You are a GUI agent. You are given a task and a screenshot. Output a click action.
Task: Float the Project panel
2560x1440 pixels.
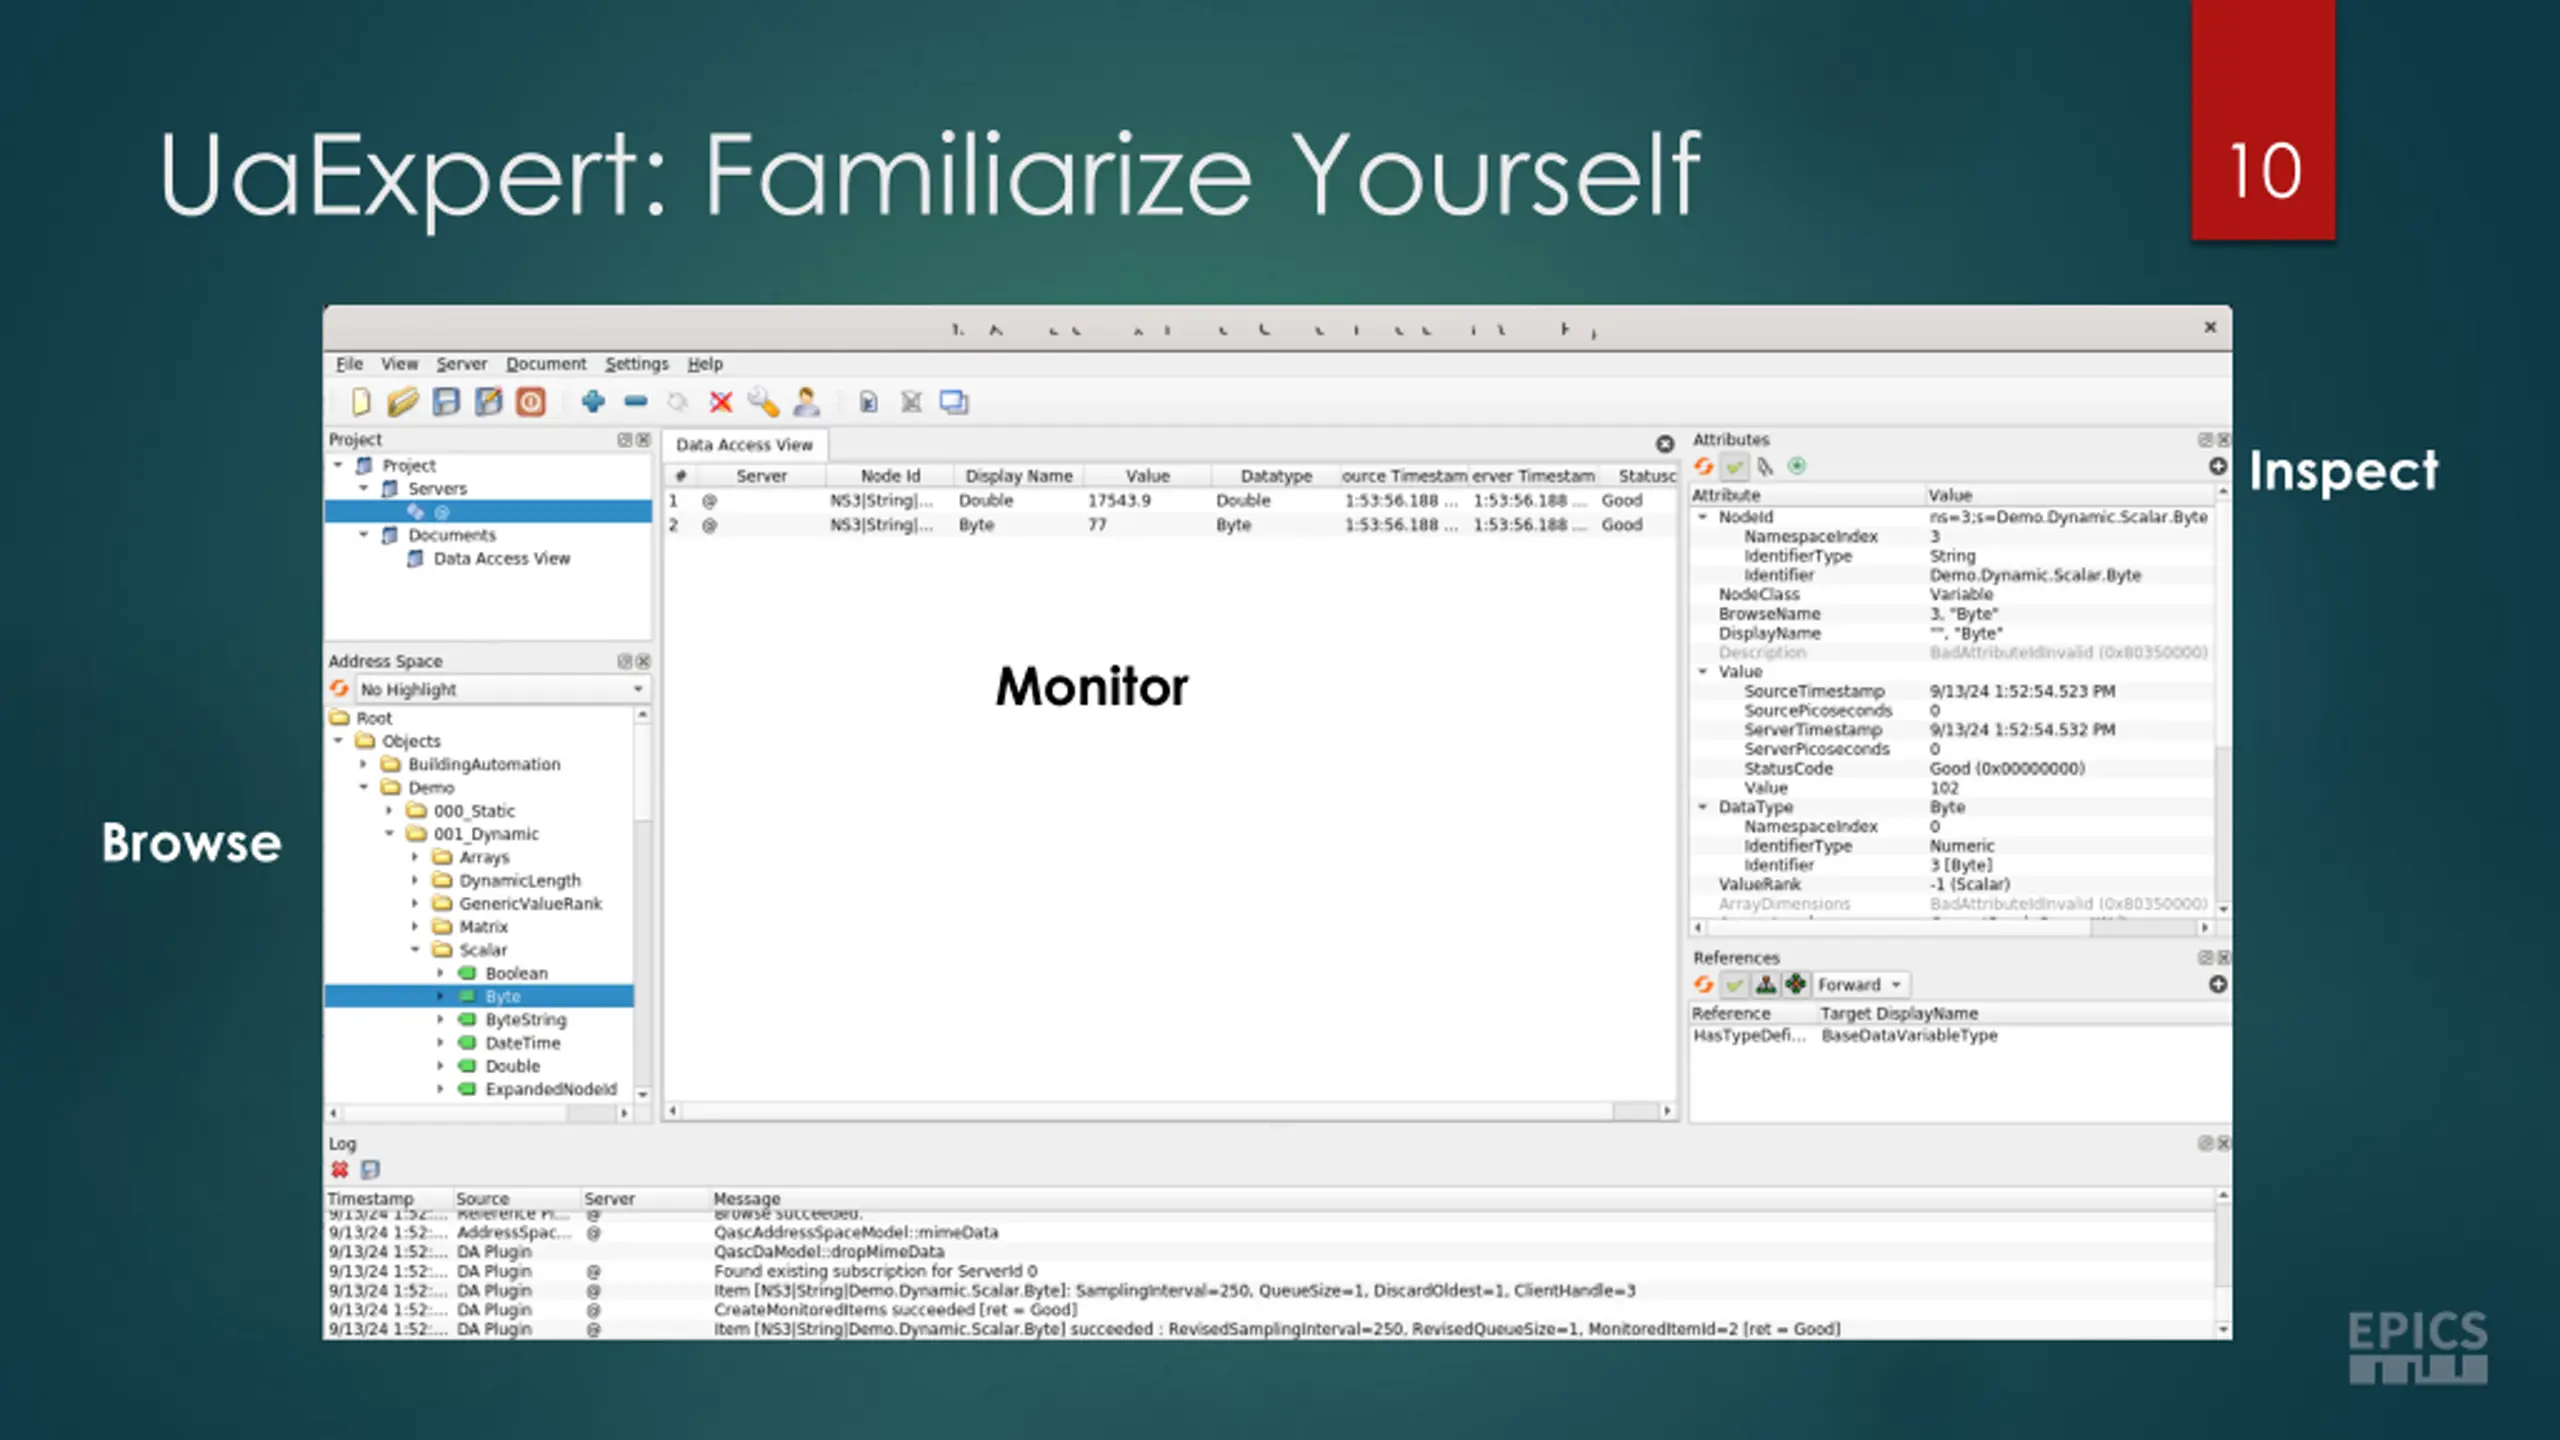click(x=625, y=440)
